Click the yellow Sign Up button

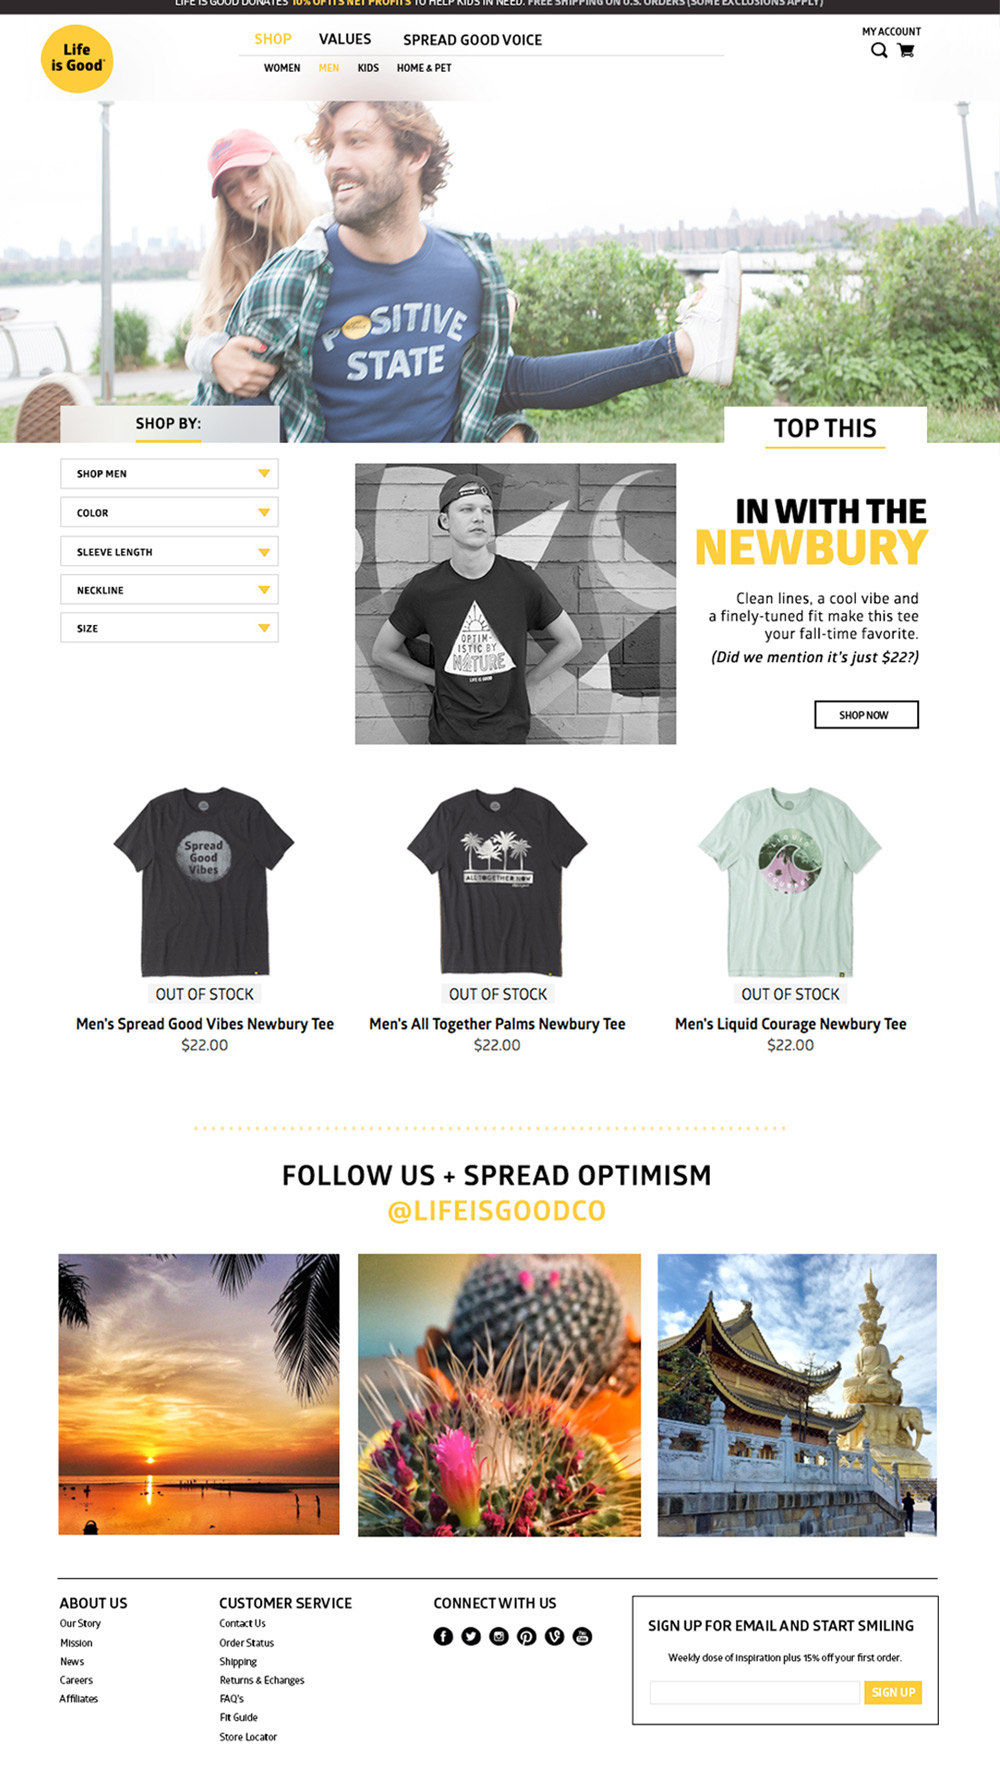pyautogui.click(x=893, y=1692)
